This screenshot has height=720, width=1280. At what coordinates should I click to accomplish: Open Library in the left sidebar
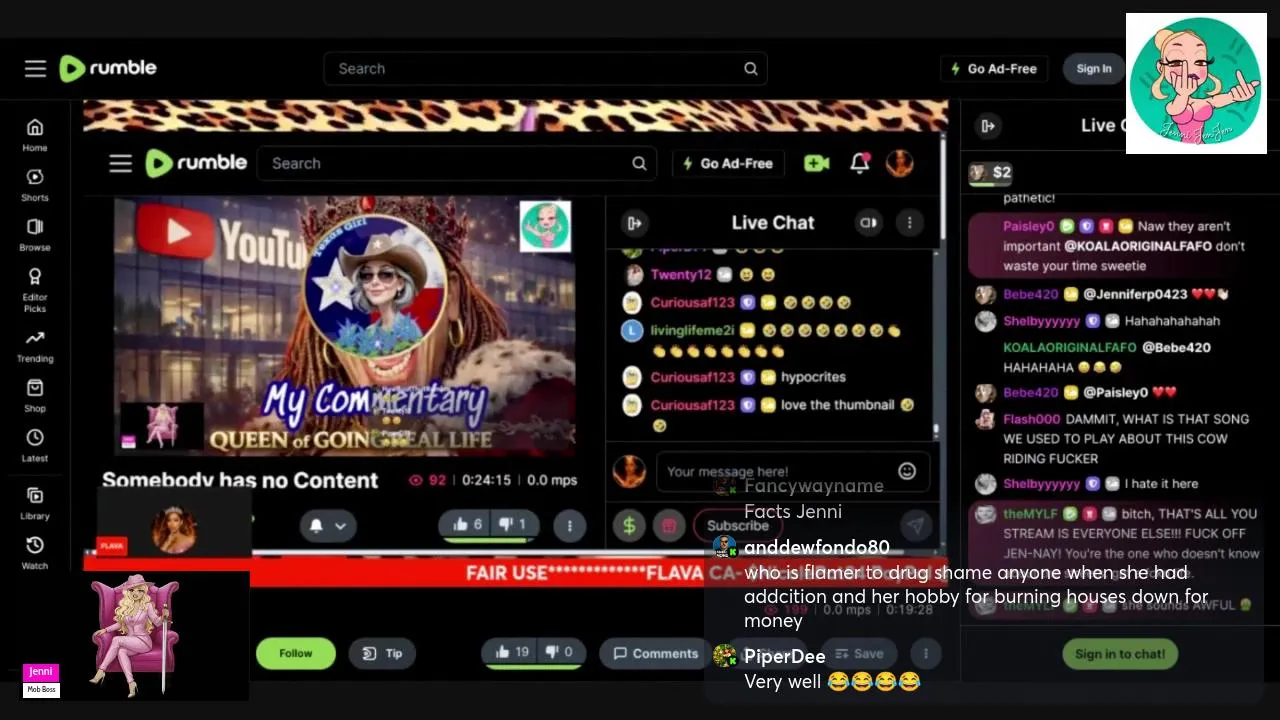35,503
